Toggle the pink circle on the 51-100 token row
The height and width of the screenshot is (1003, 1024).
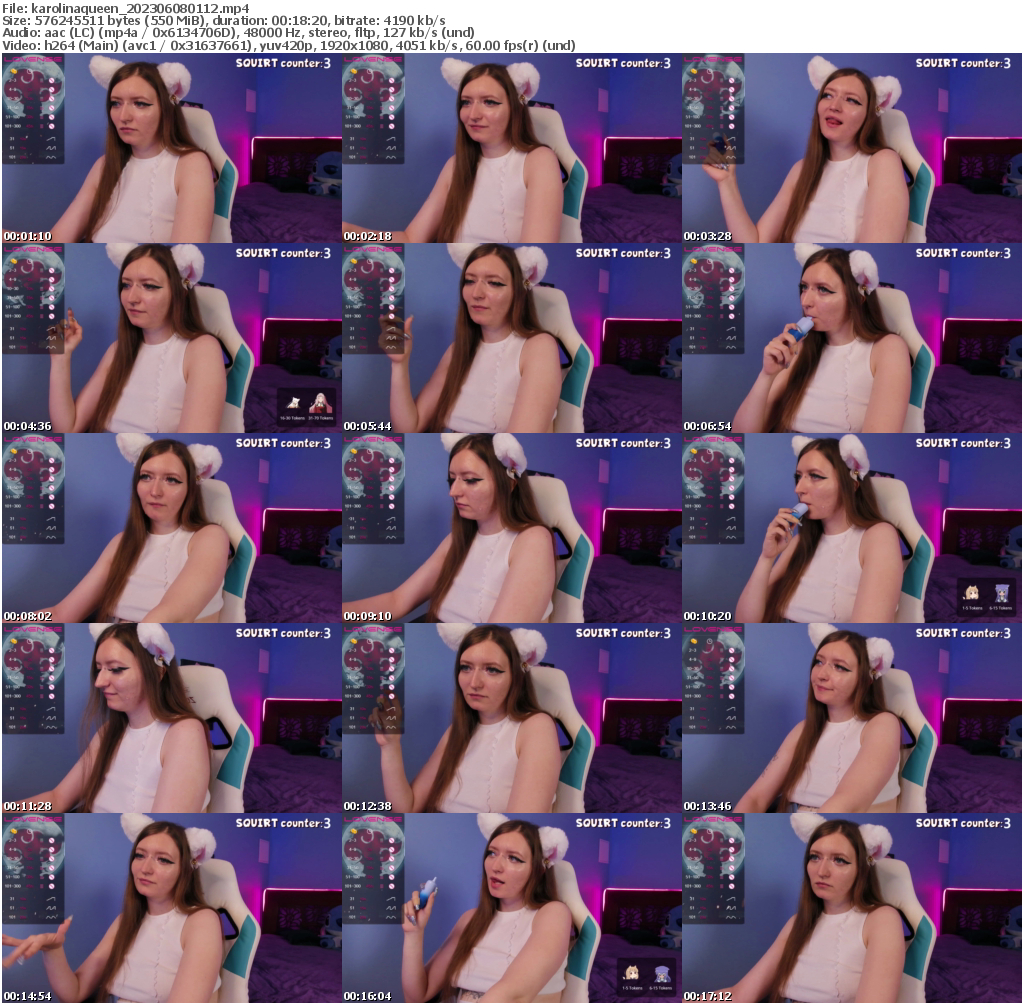point(52,117)
